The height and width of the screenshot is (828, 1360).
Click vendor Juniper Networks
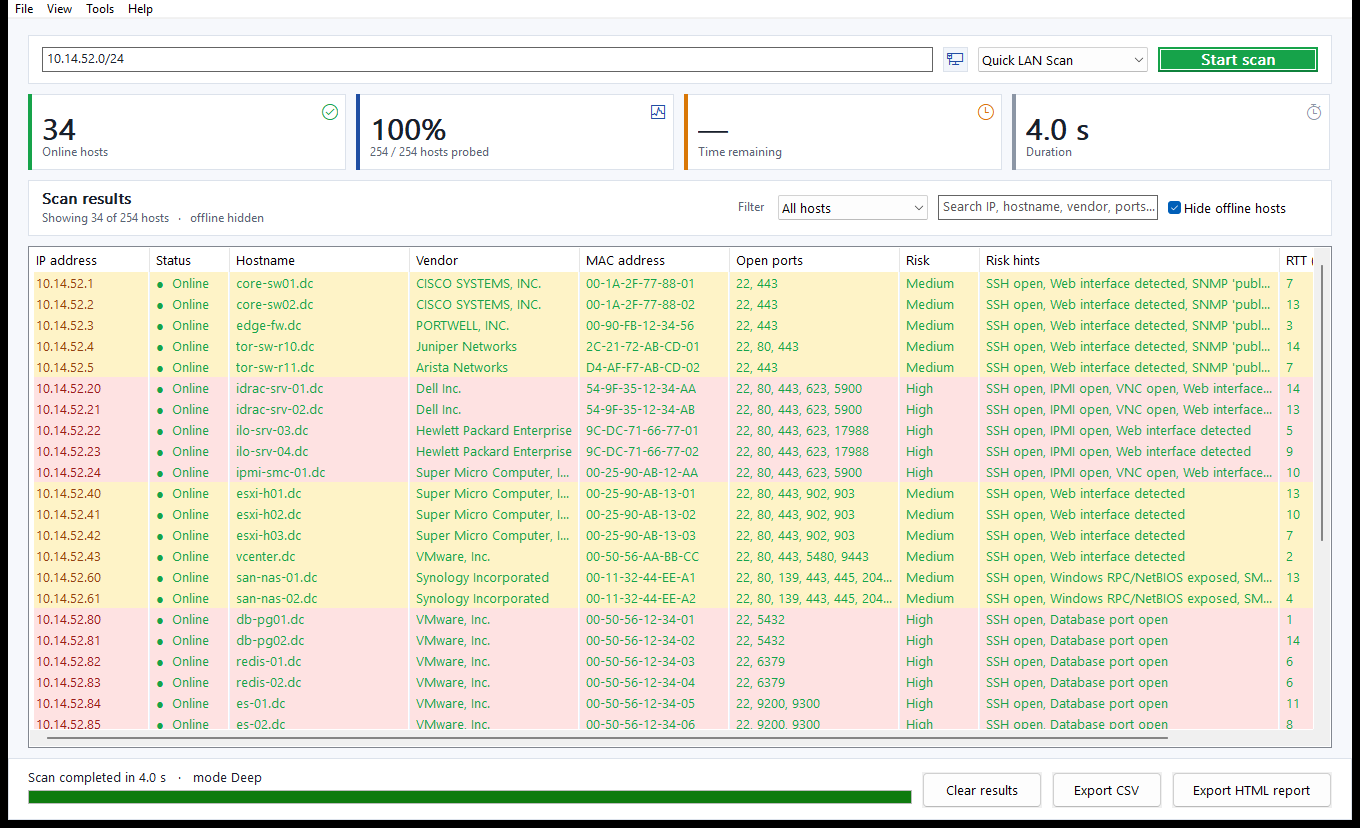(467, 347)
